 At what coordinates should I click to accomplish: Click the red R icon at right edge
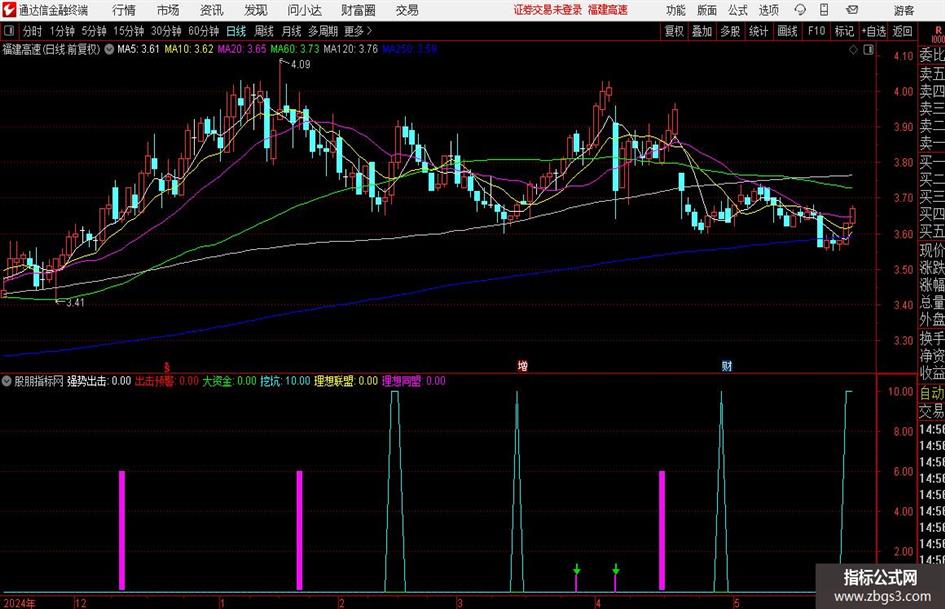pos(938,31)
